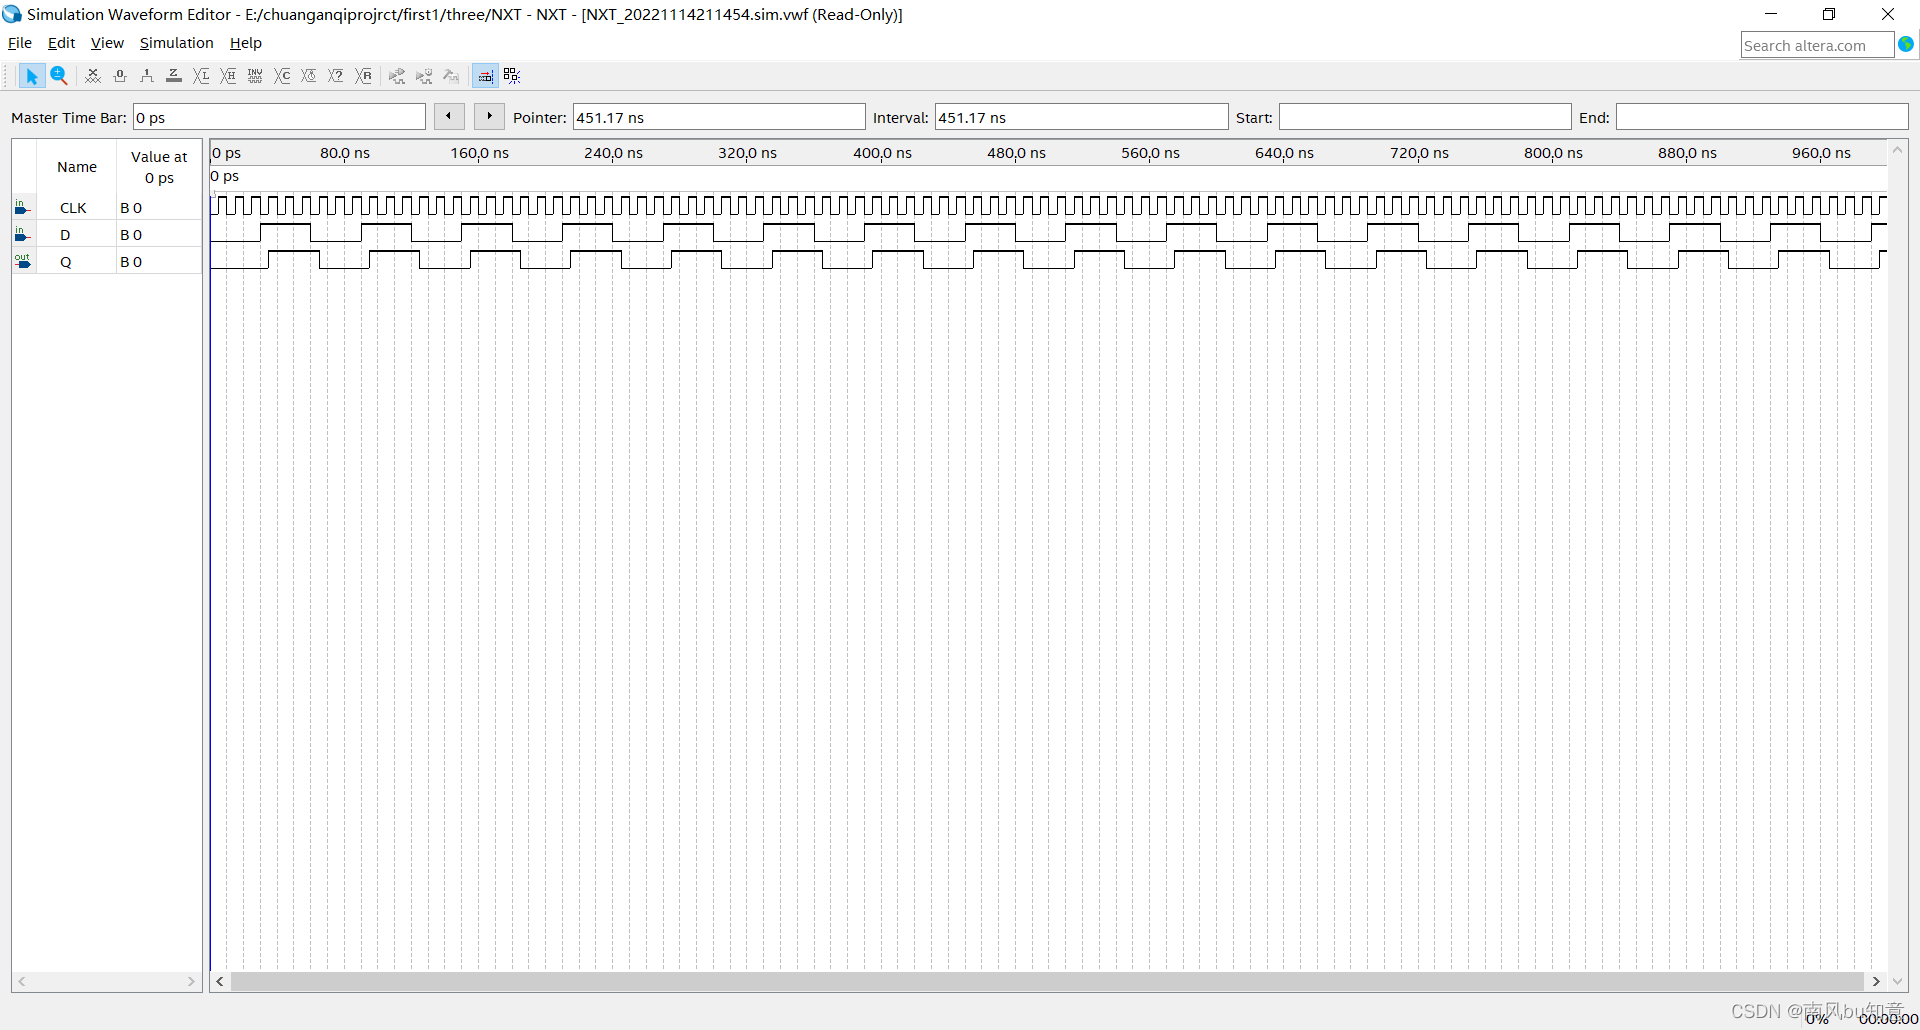Click the waveform horizontal scrollbar track
This screenshot has height=1030, width=1920.
(1047, 982)
